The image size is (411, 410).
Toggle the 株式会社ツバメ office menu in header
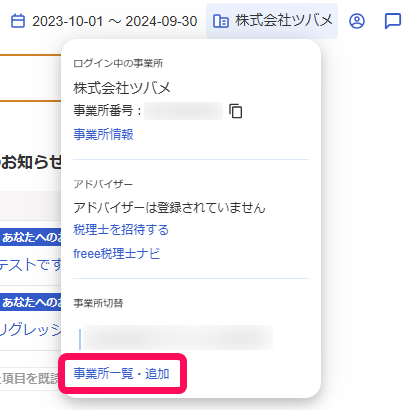pyautogui.click(x=272, y=21)
